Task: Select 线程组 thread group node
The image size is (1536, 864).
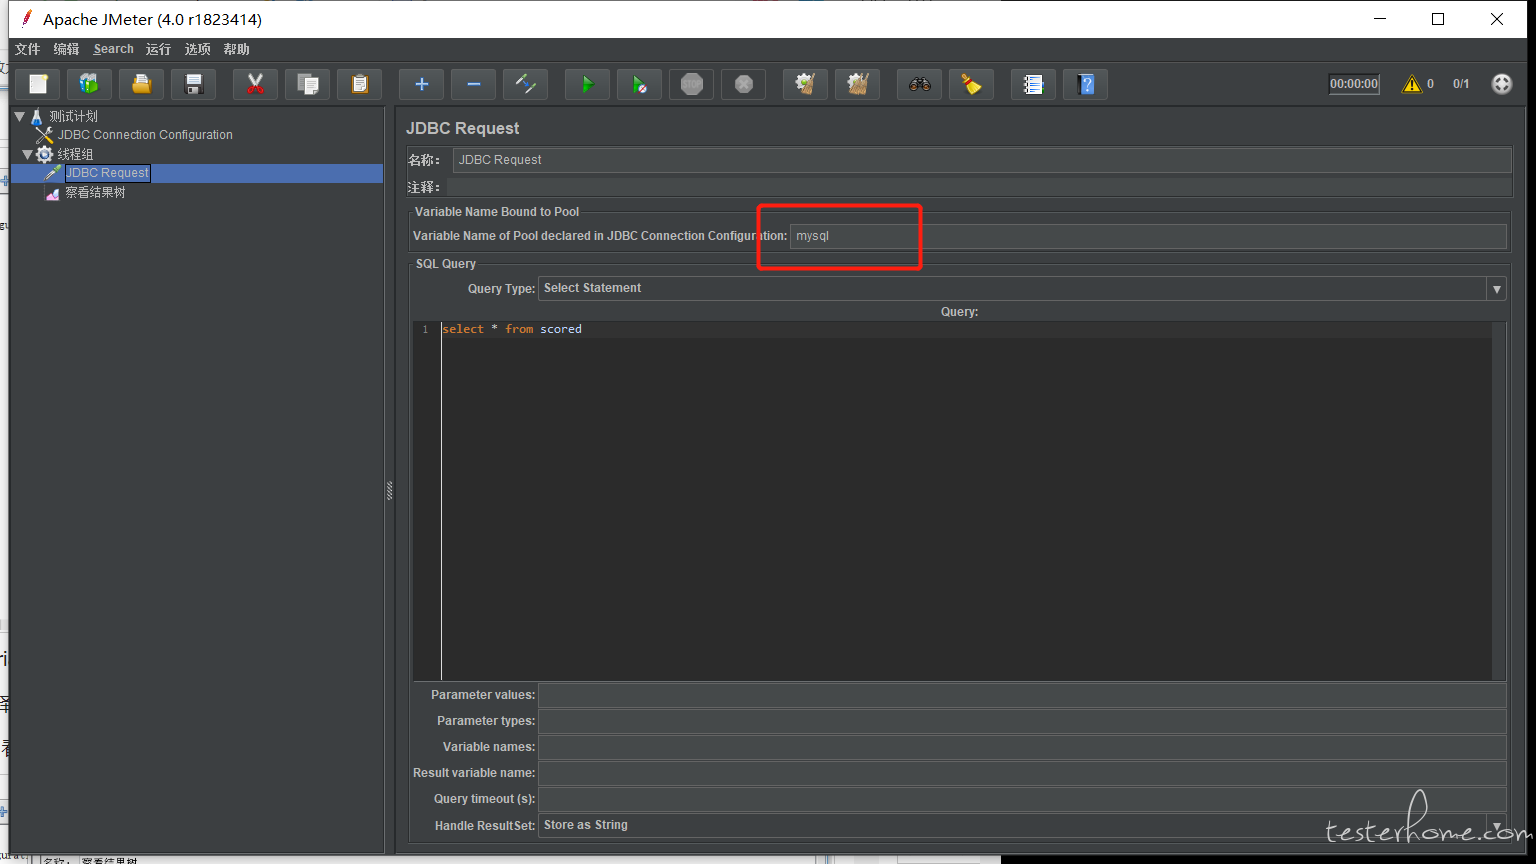Action: click(75, 154)
